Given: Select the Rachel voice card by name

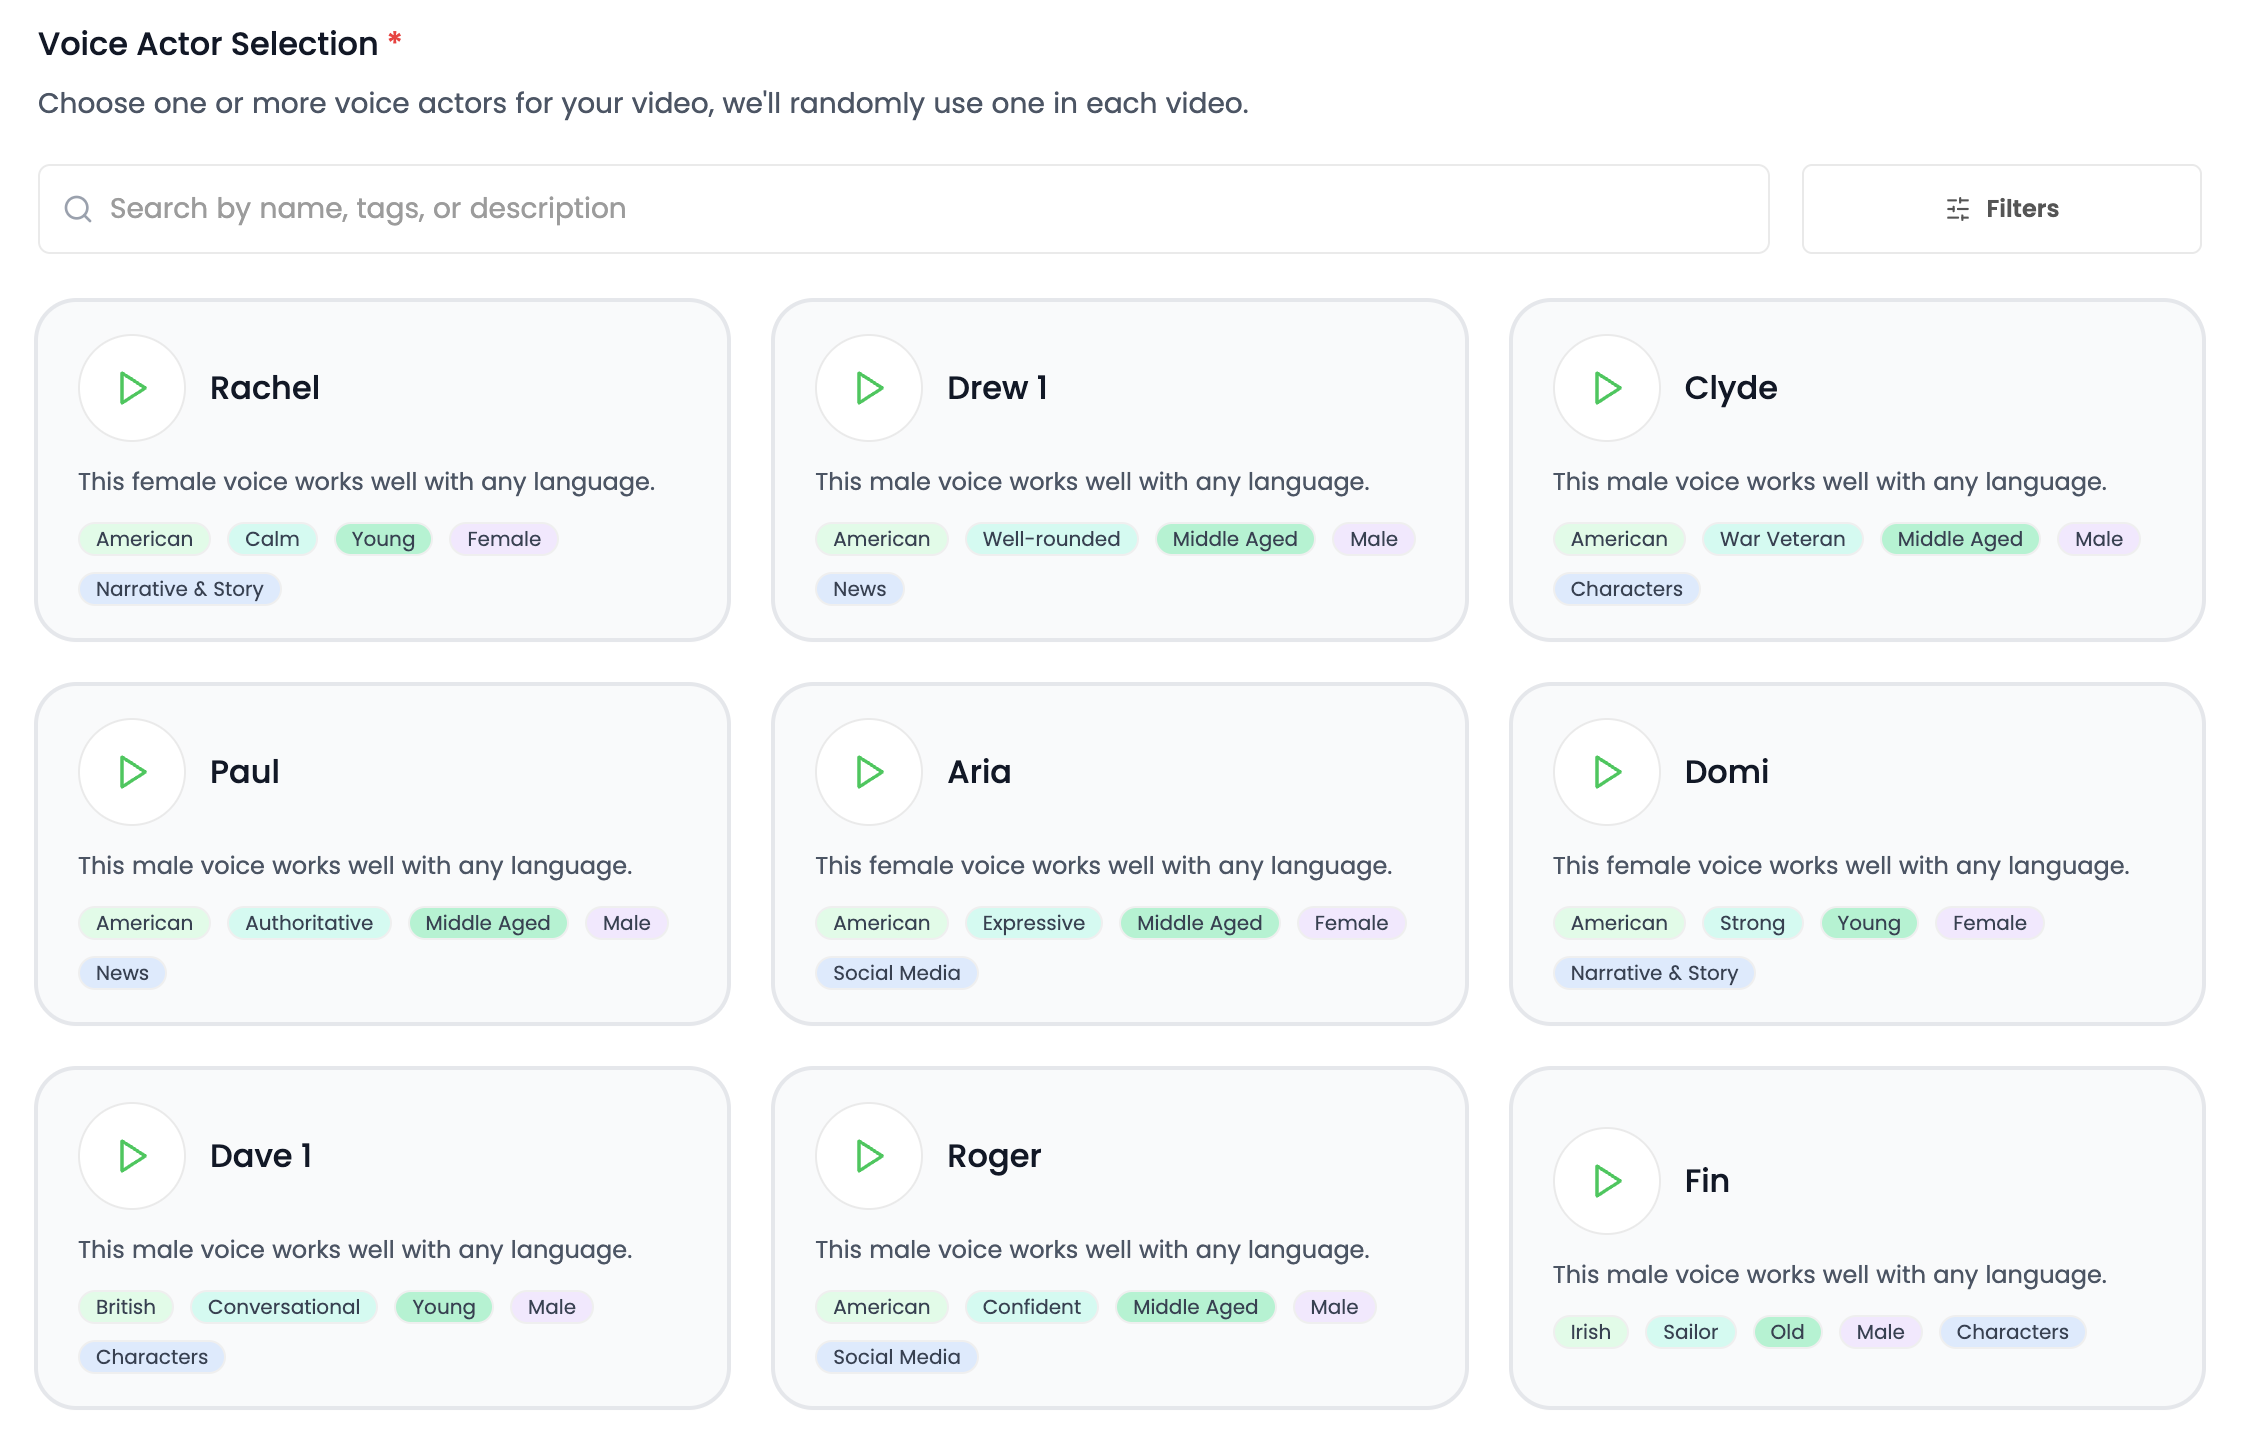Looking at the screenshot, I should [264, 388].
